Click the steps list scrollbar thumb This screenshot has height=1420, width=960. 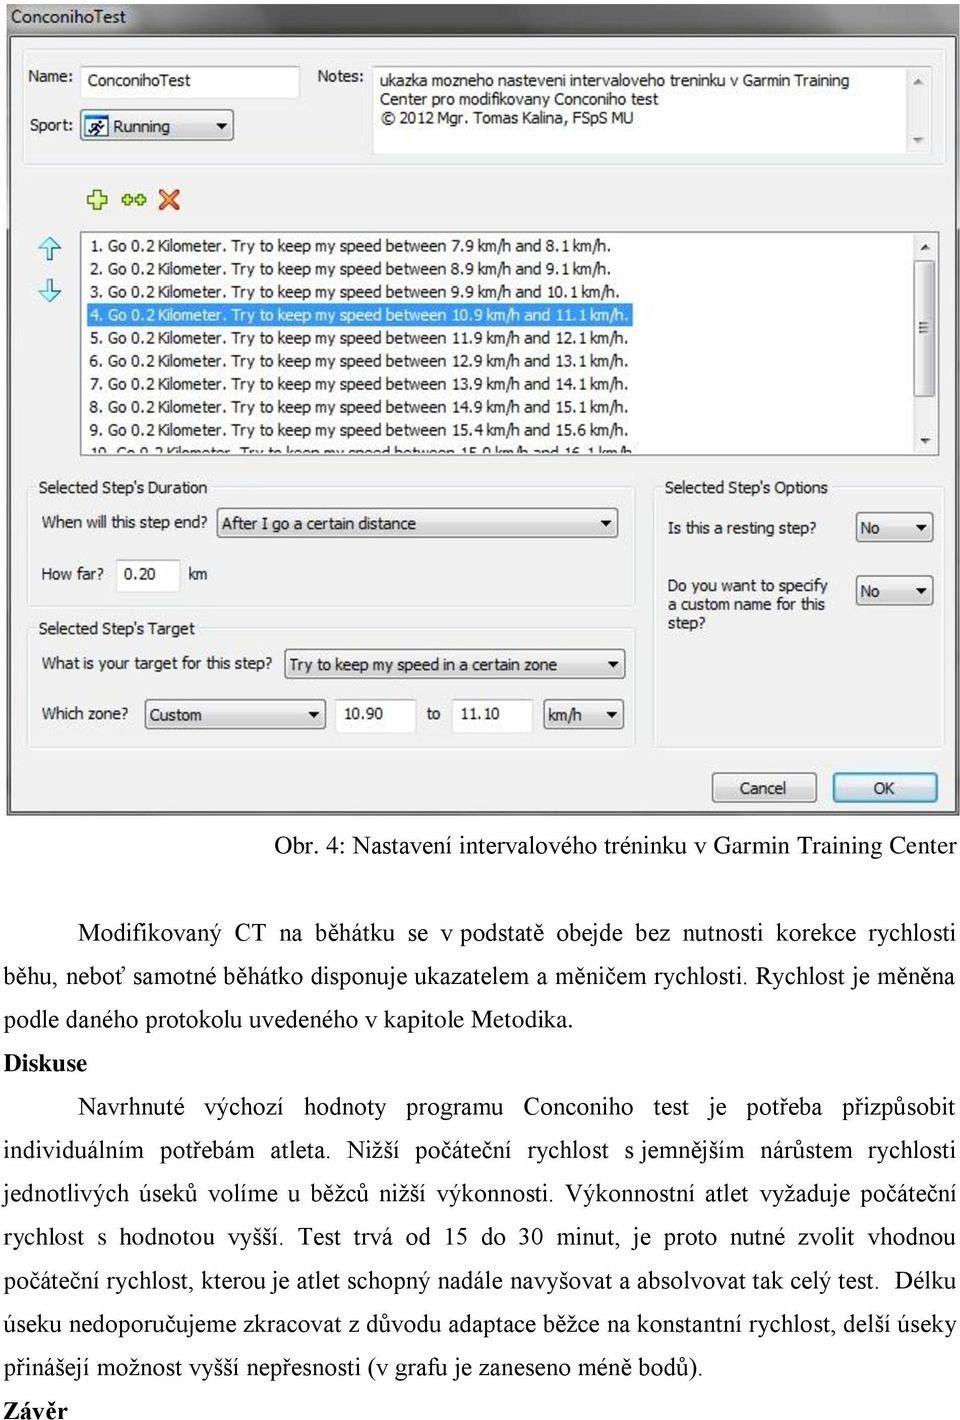(925, 328)
